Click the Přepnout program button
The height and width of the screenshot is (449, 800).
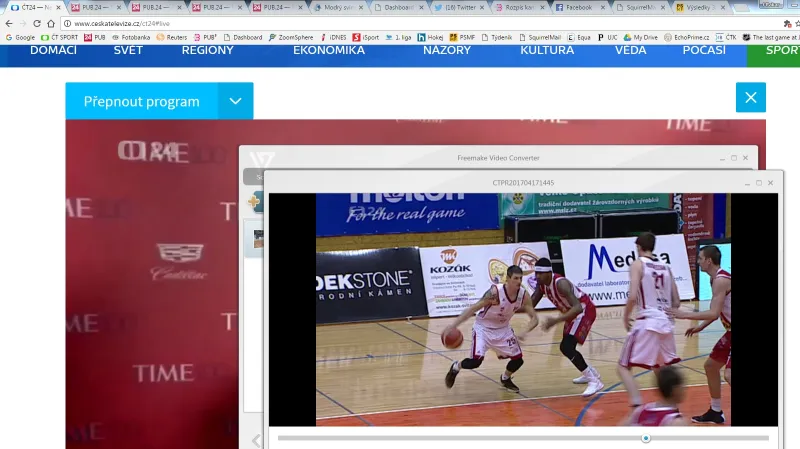click(x=141, y=101)
